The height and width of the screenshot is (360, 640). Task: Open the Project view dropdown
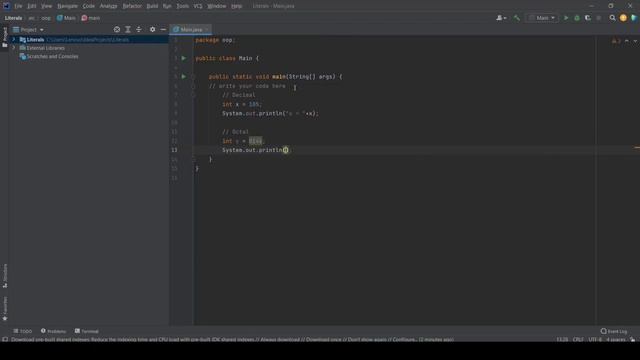coord(28,30)
